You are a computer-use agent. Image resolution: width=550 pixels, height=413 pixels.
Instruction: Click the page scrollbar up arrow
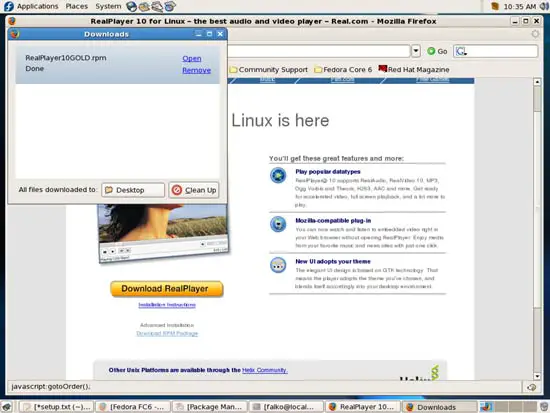click(537, 82)
